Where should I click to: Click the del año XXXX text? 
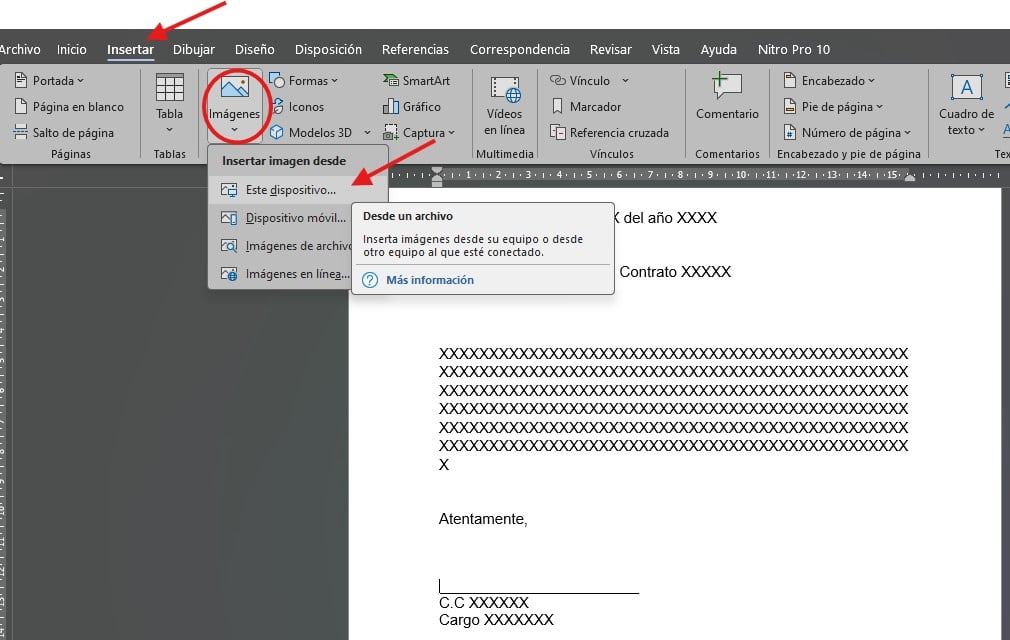point(670,218)
